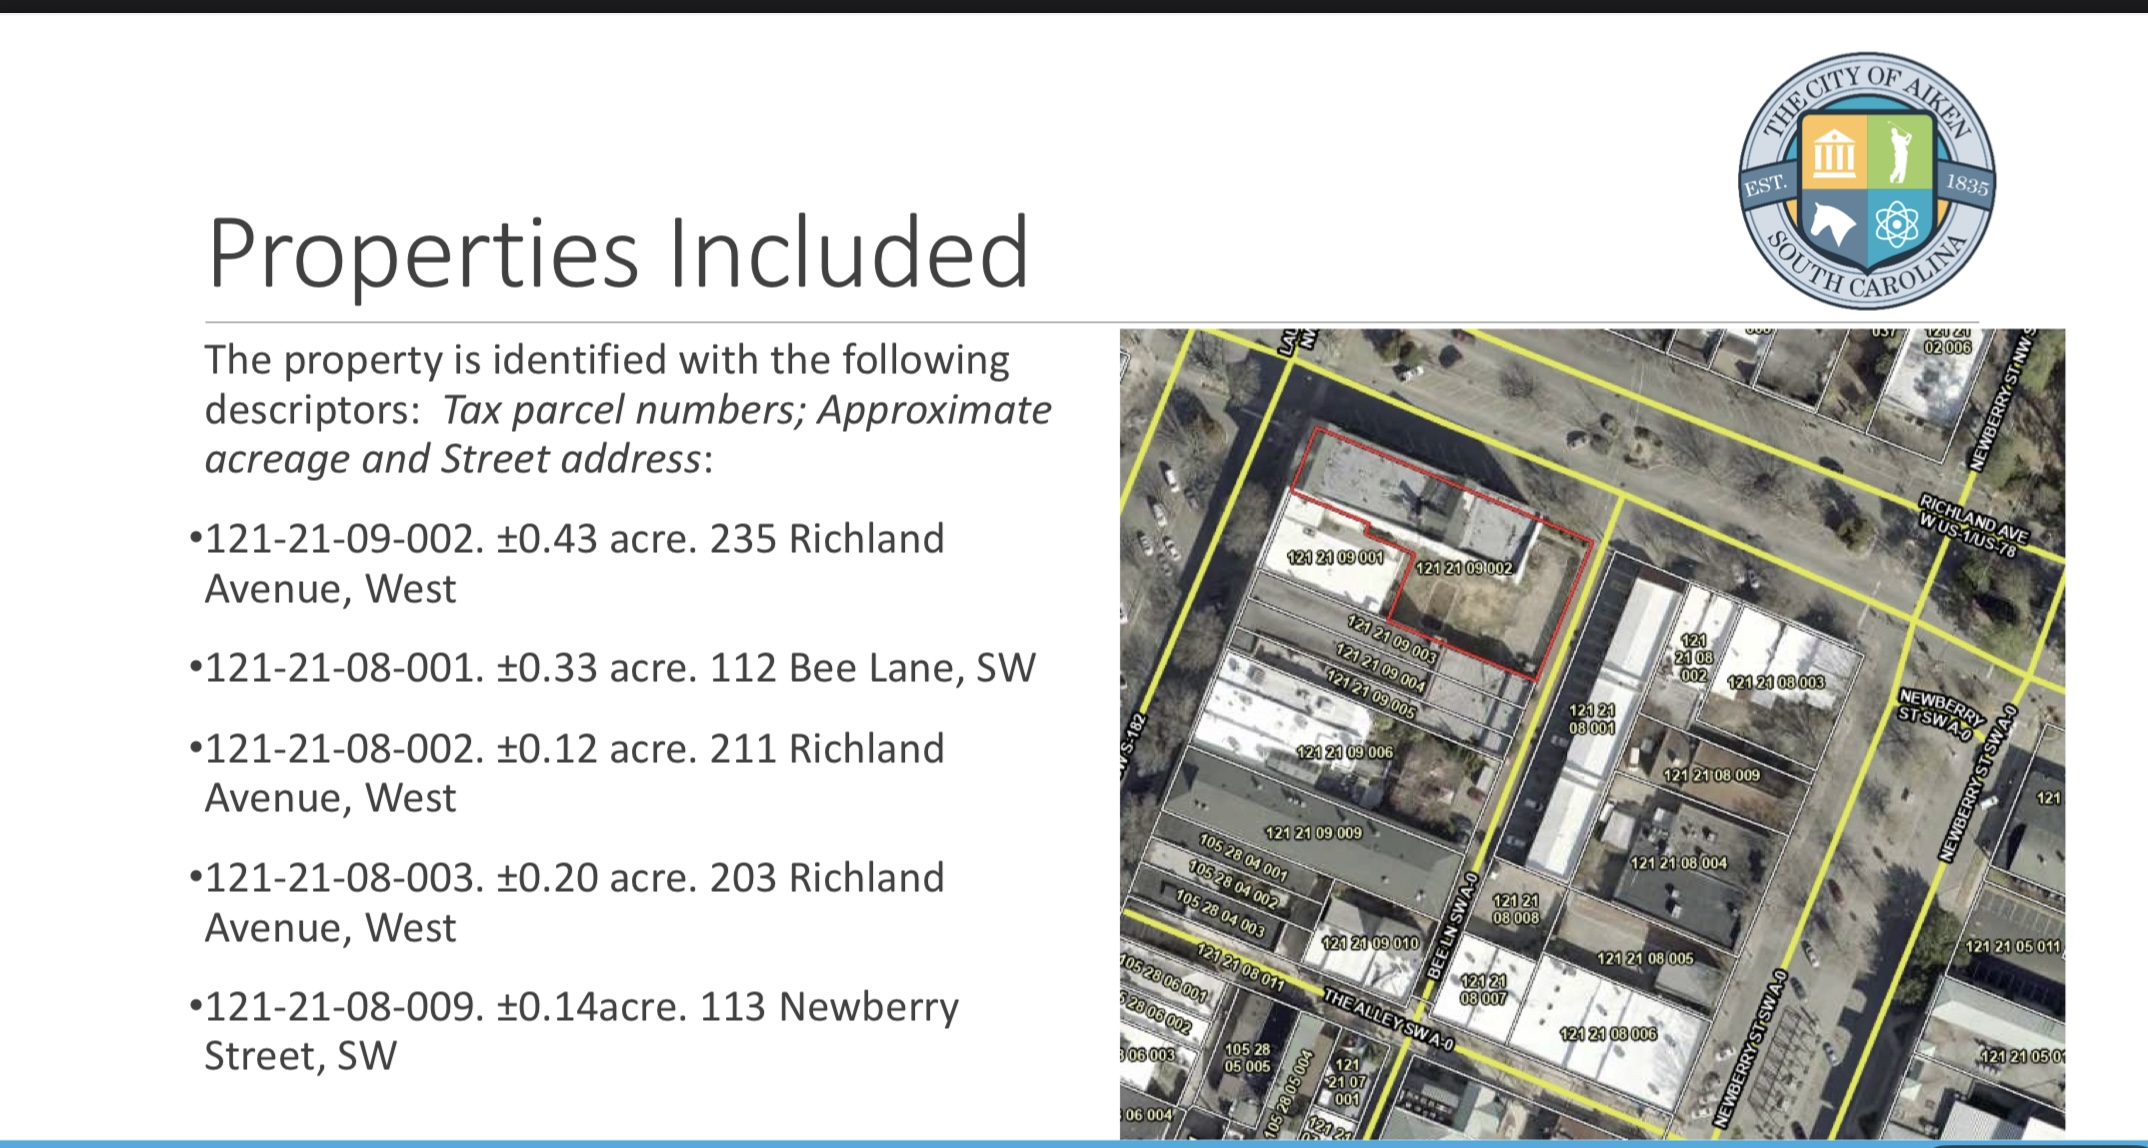Viewport: 2148px width, 1148px height.
Task: Click the 121 21 08 004 parcel label
Action: 1678,862
